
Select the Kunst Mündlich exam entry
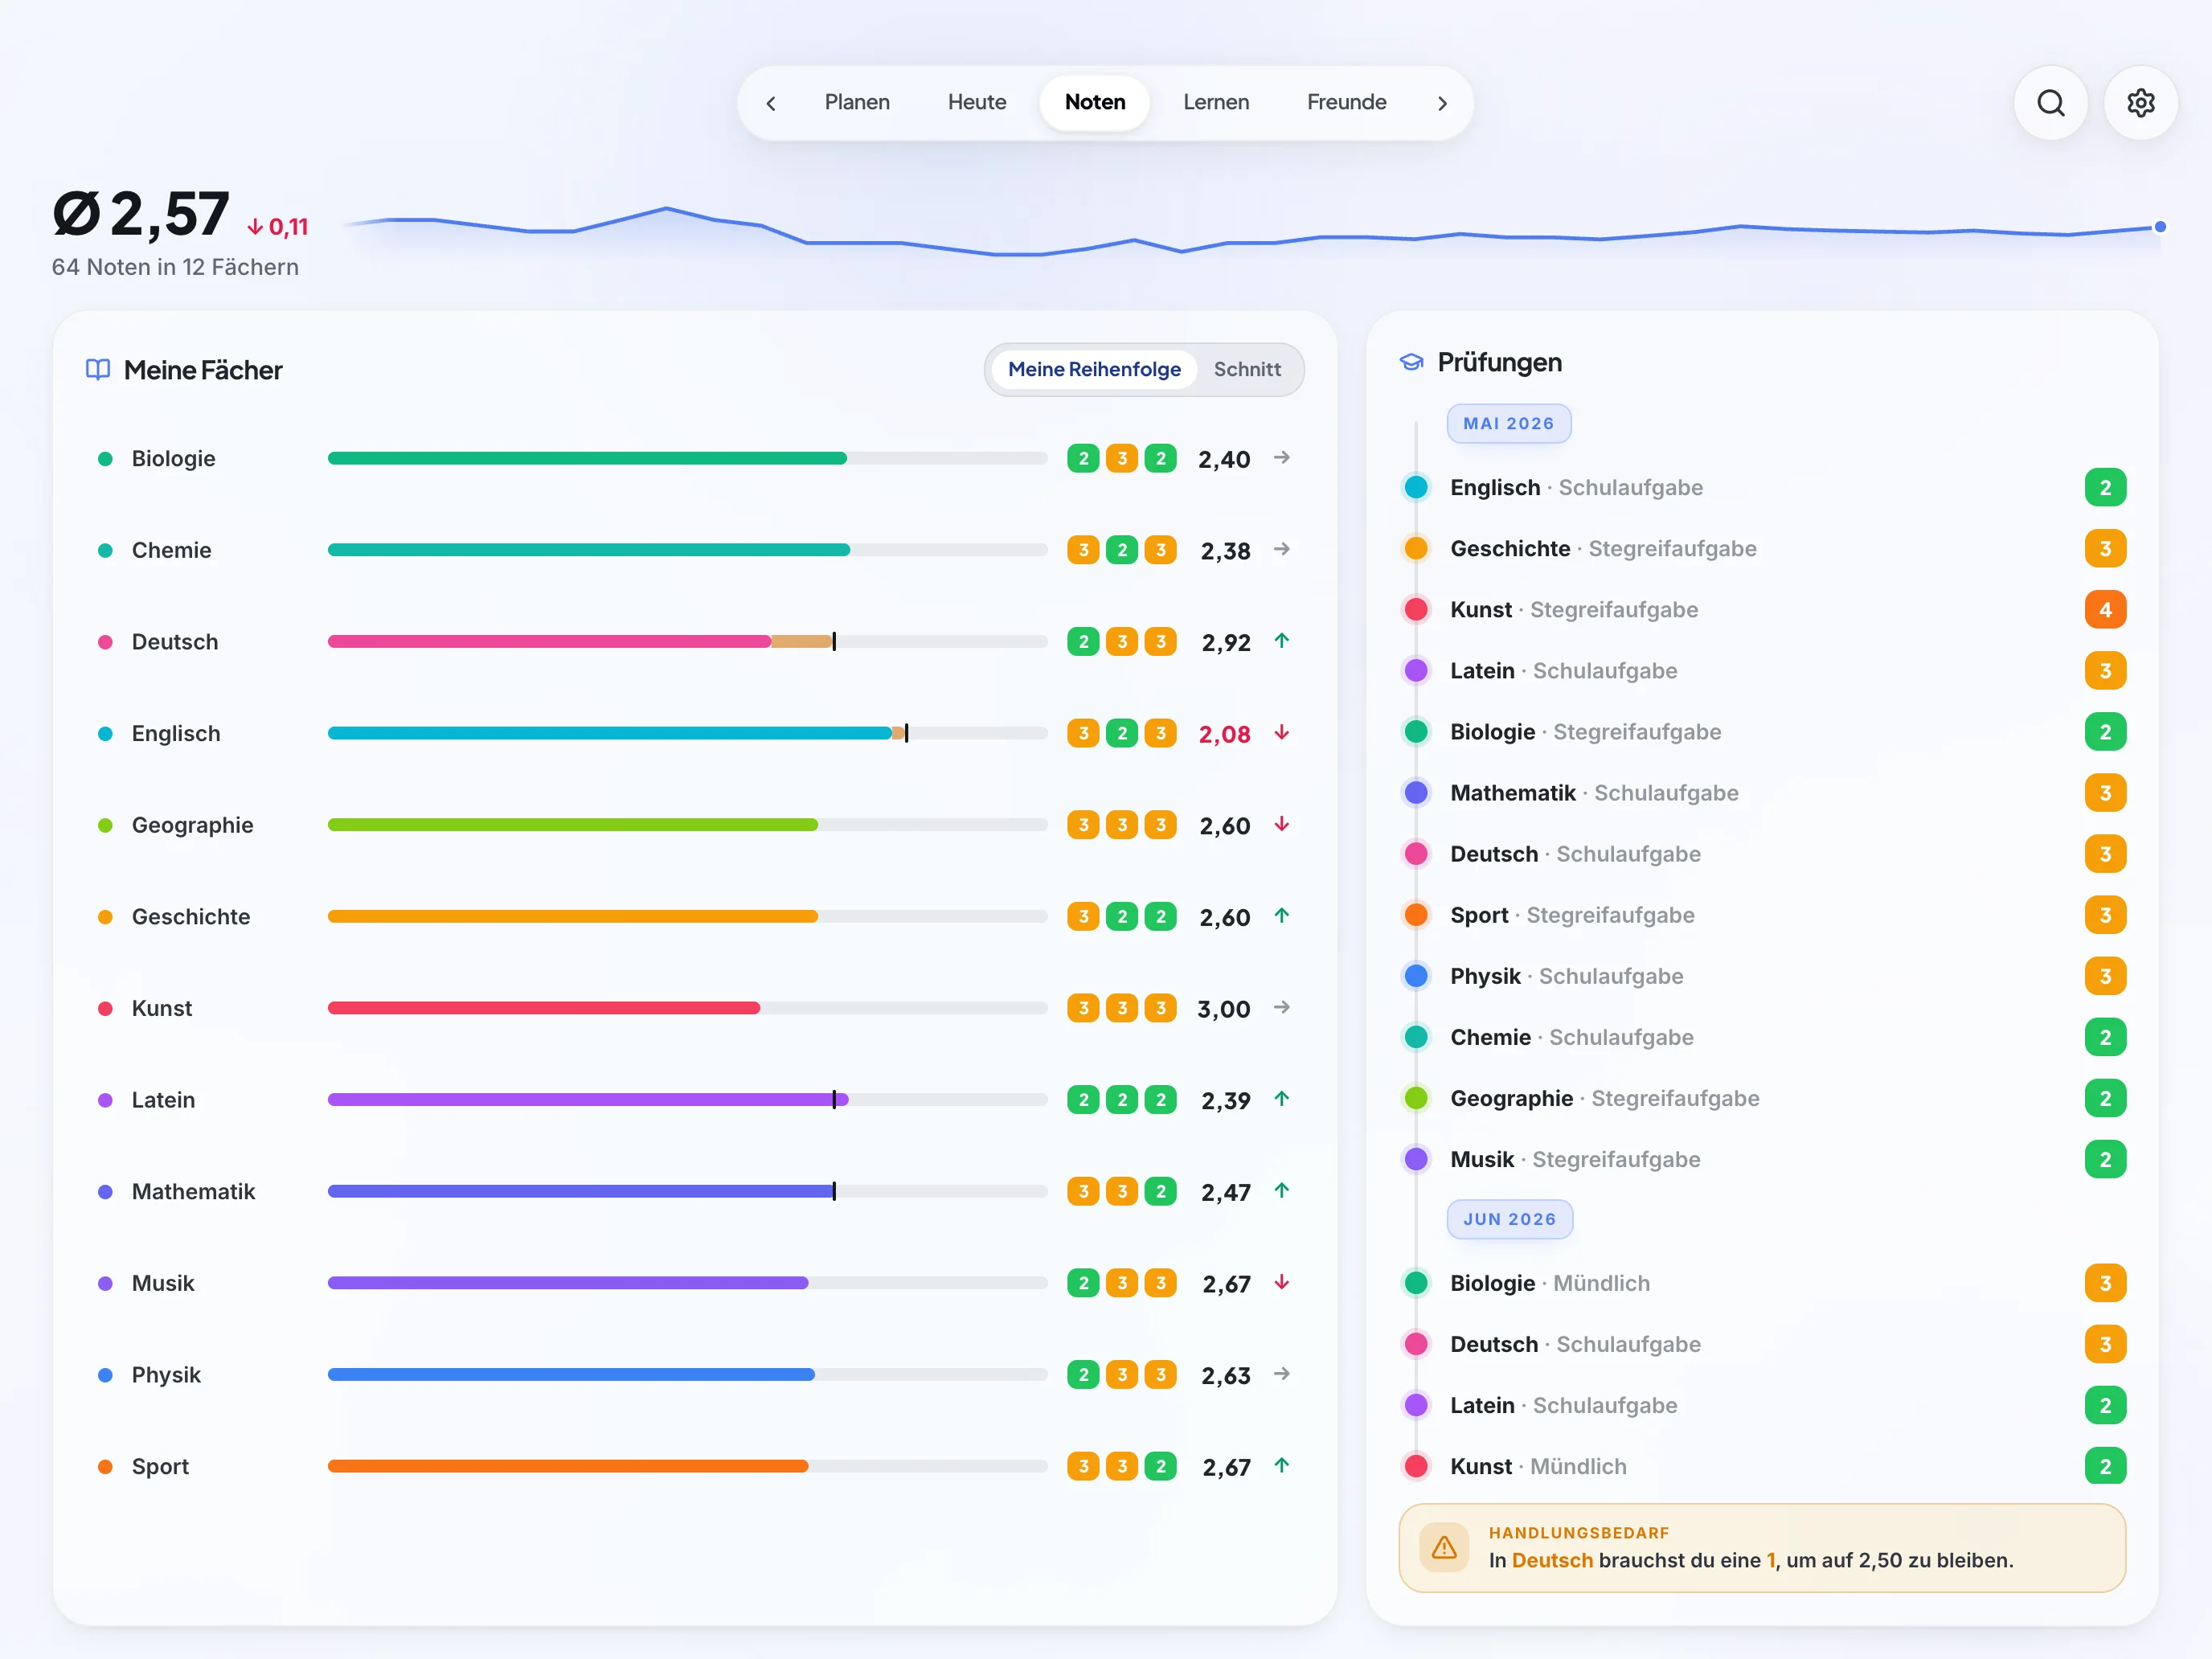[x=1764, y=1467]
